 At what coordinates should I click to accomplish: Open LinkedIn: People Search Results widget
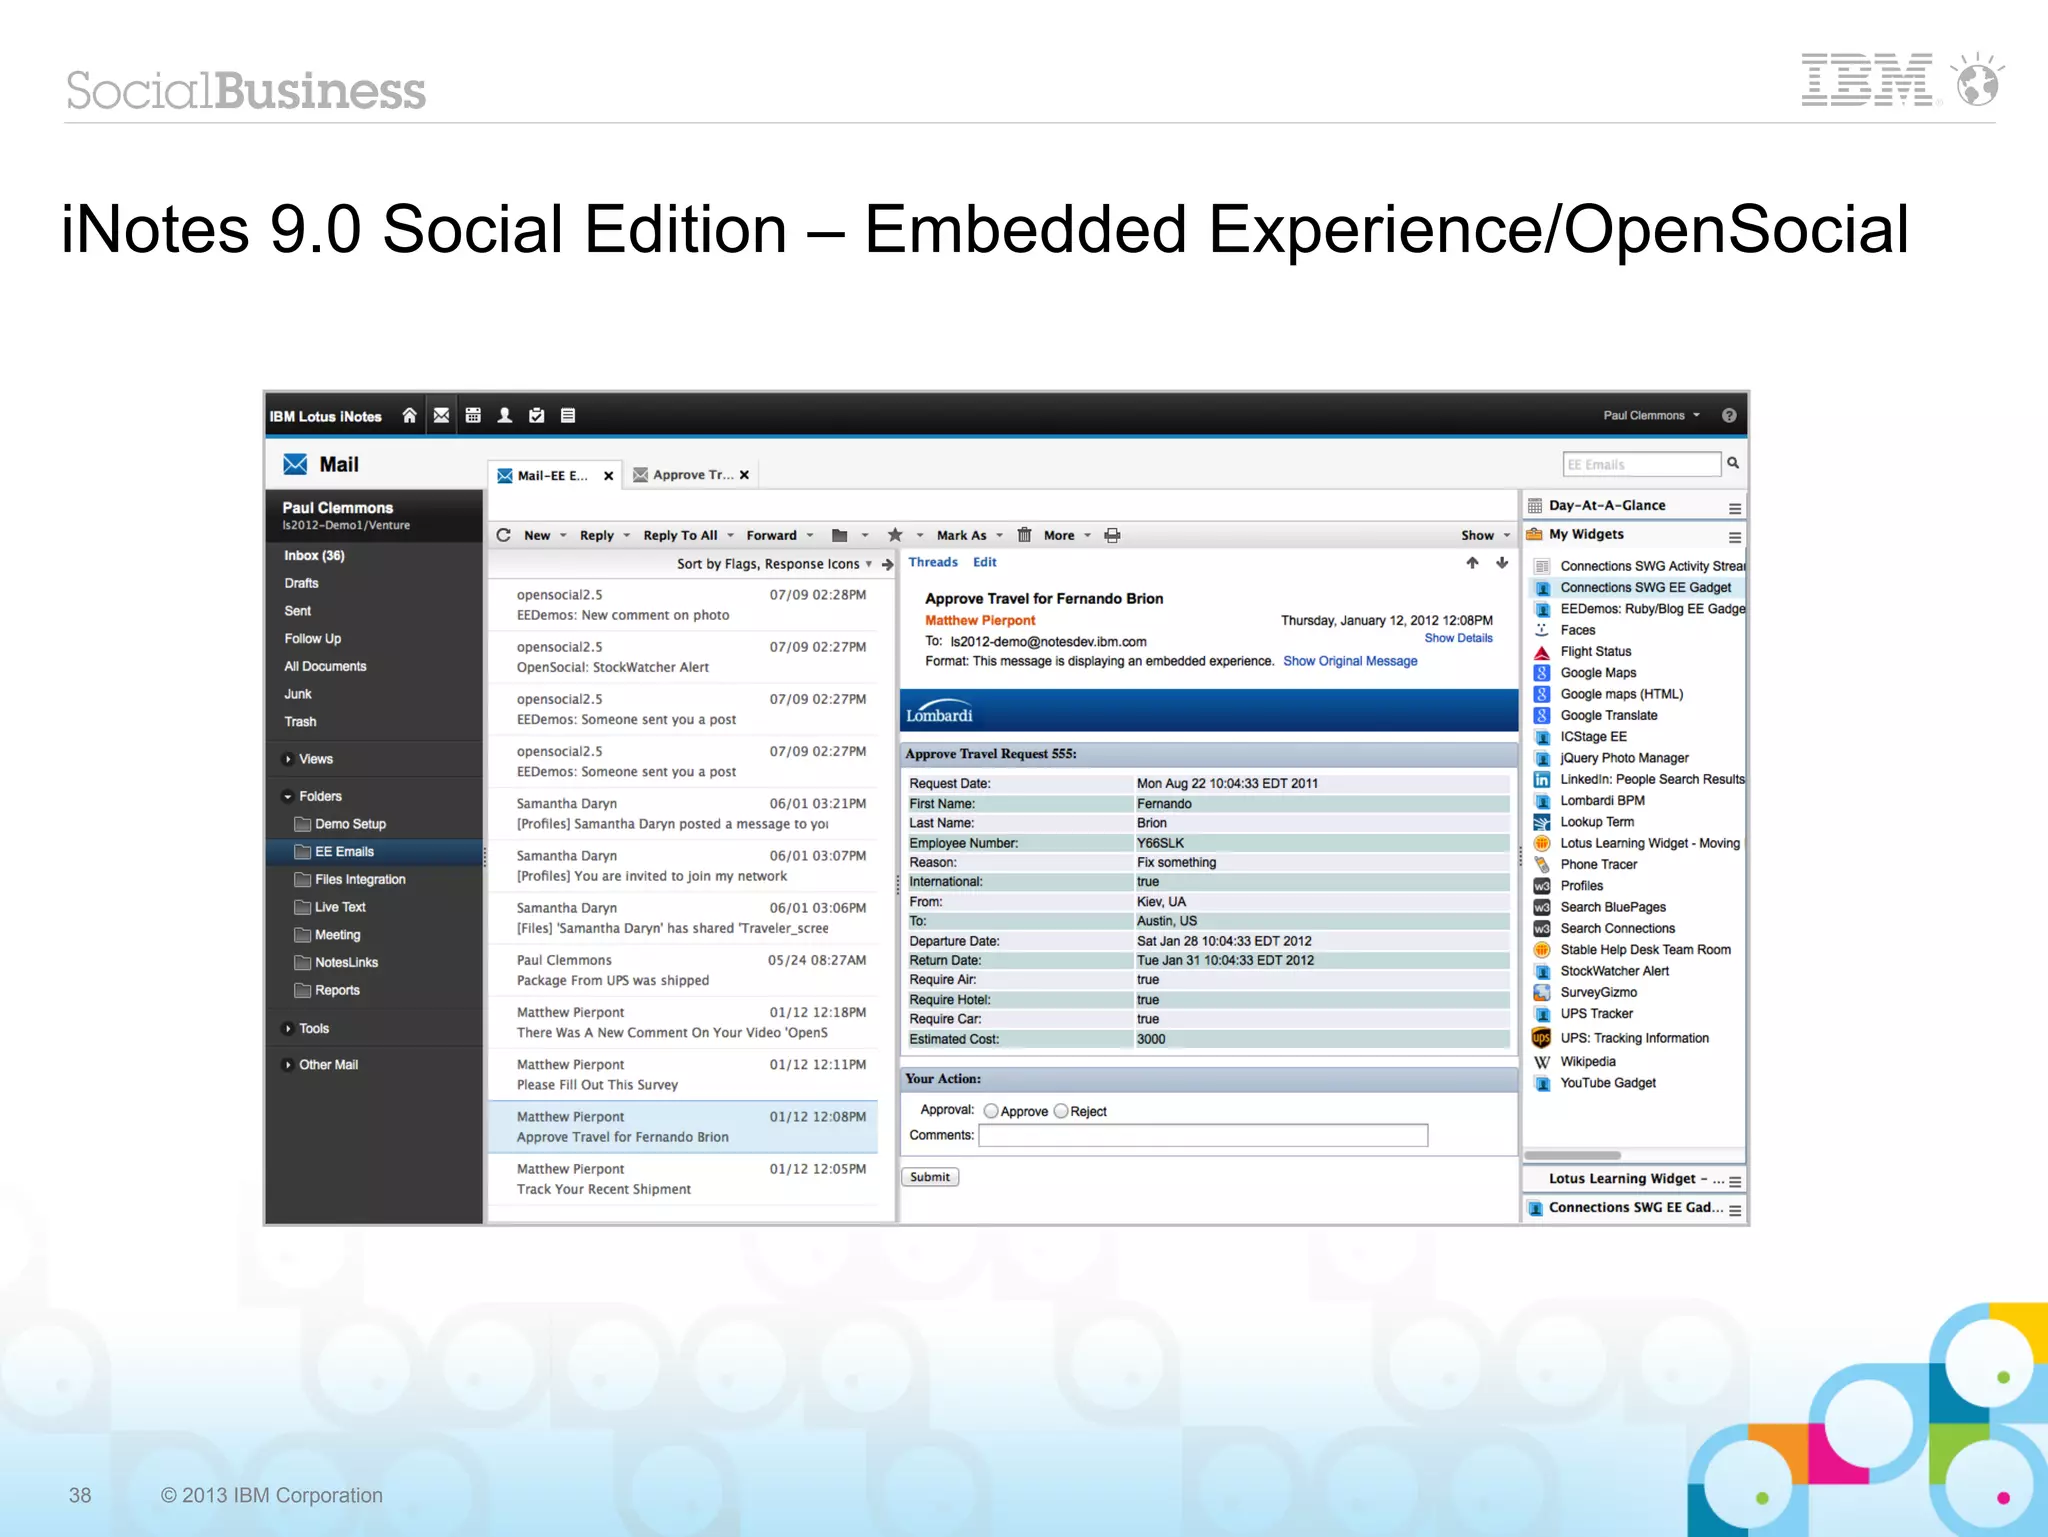click(x=1652, y=780)
